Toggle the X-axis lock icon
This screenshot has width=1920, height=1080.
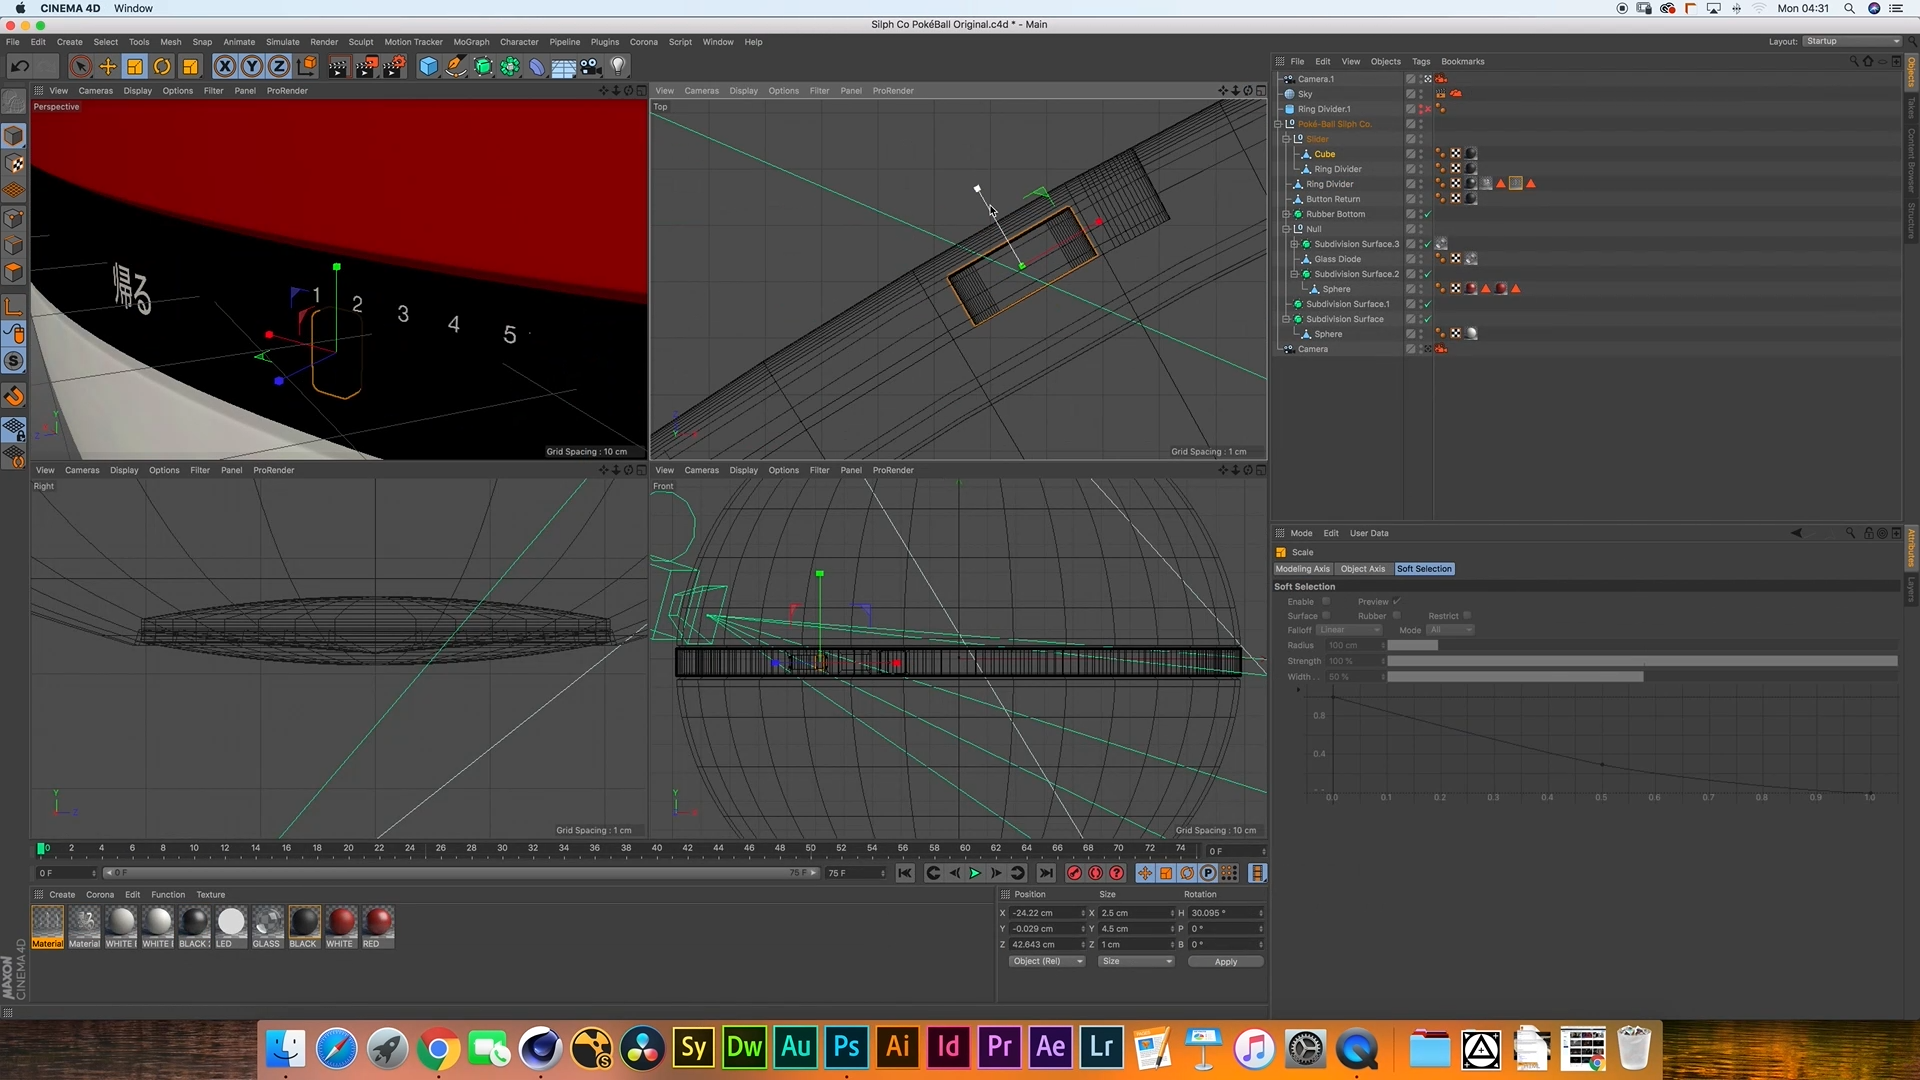pos(225,67)
